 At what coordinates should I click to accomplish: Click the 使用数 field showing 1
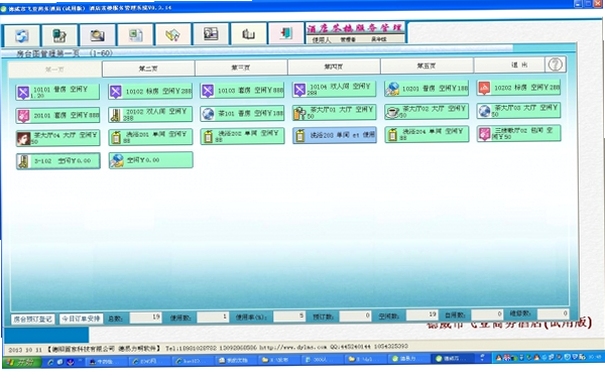click(213, 317)
